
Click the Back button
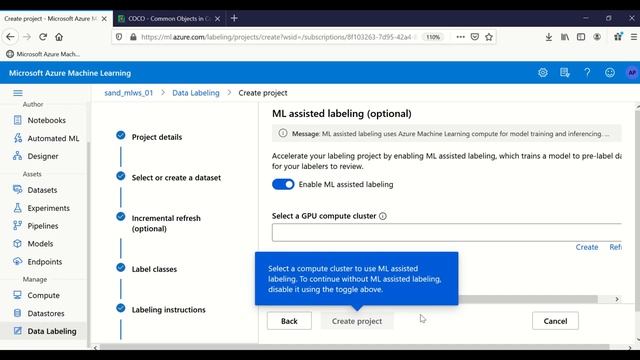(x=289, y=321)
